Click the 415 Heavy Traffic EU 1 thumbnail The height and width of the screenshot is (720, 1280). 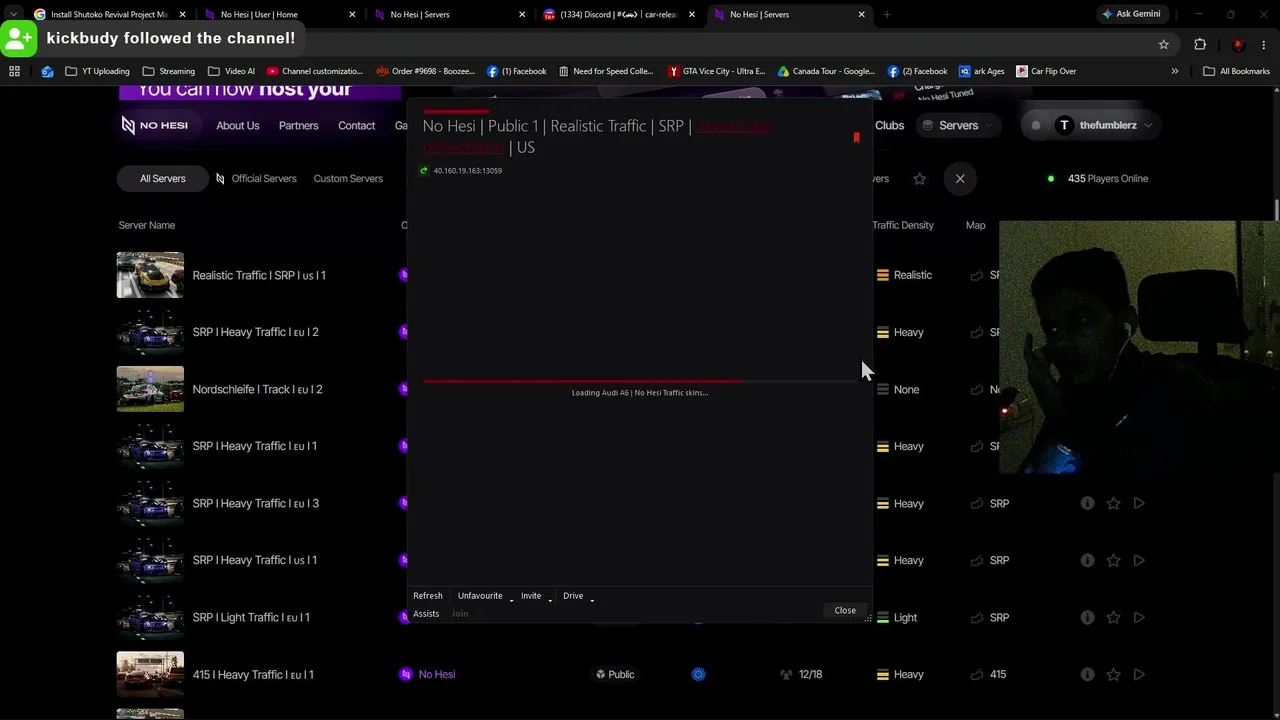[x=150, y=674]
